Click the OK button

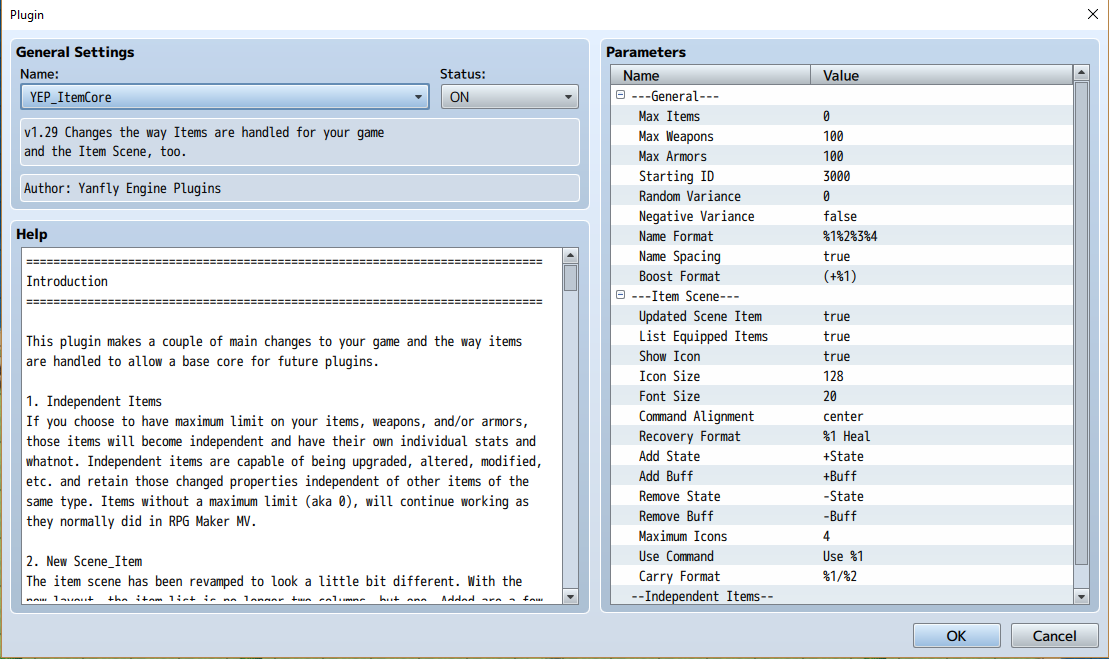[x=956, y=635]
